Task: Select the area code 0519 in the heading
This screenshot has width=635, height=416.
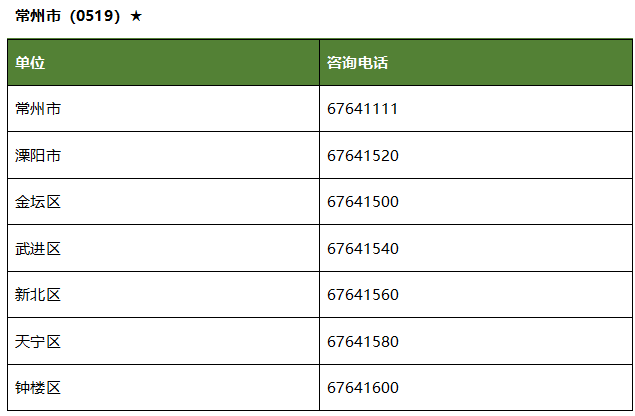Action: pos(95,17)
